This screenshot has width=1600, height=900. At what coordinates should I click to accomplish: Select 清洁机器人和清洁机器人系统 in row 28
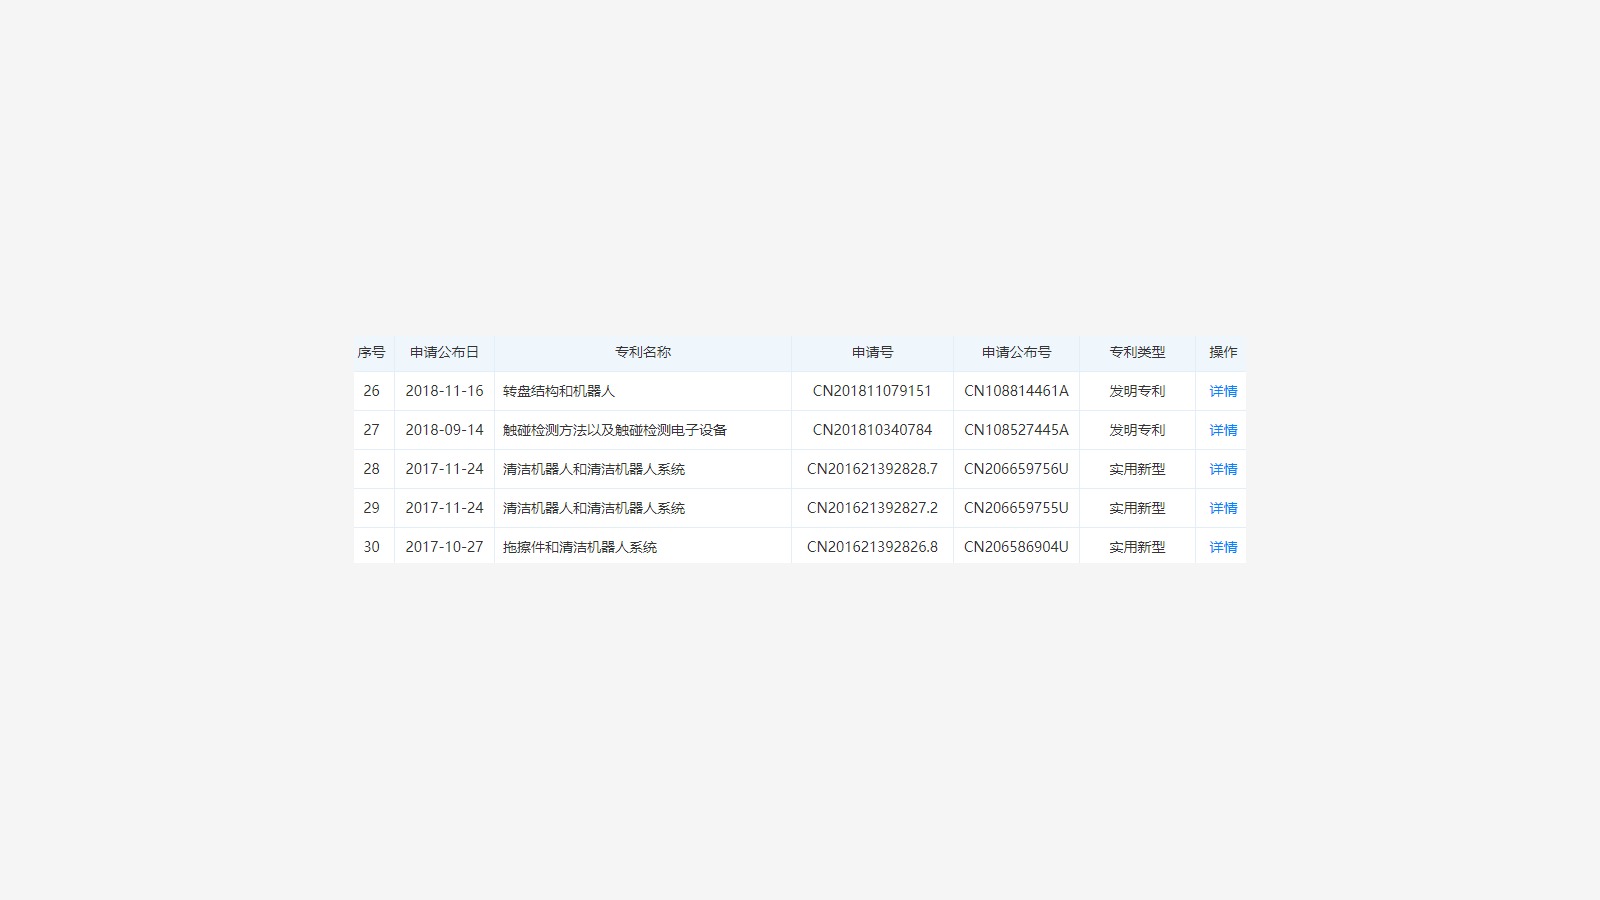click(x=594, y=469)
